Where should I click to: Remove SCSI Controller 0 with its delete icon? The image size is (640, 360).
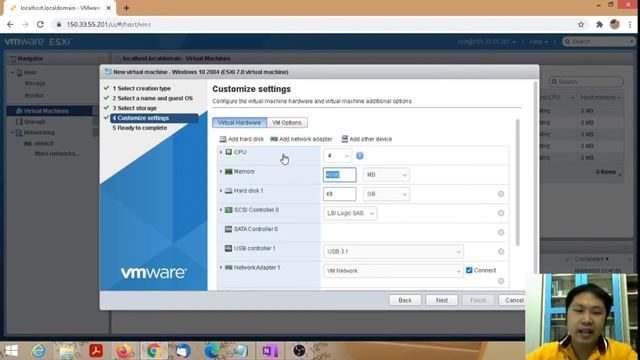click(x=501, y=213)
